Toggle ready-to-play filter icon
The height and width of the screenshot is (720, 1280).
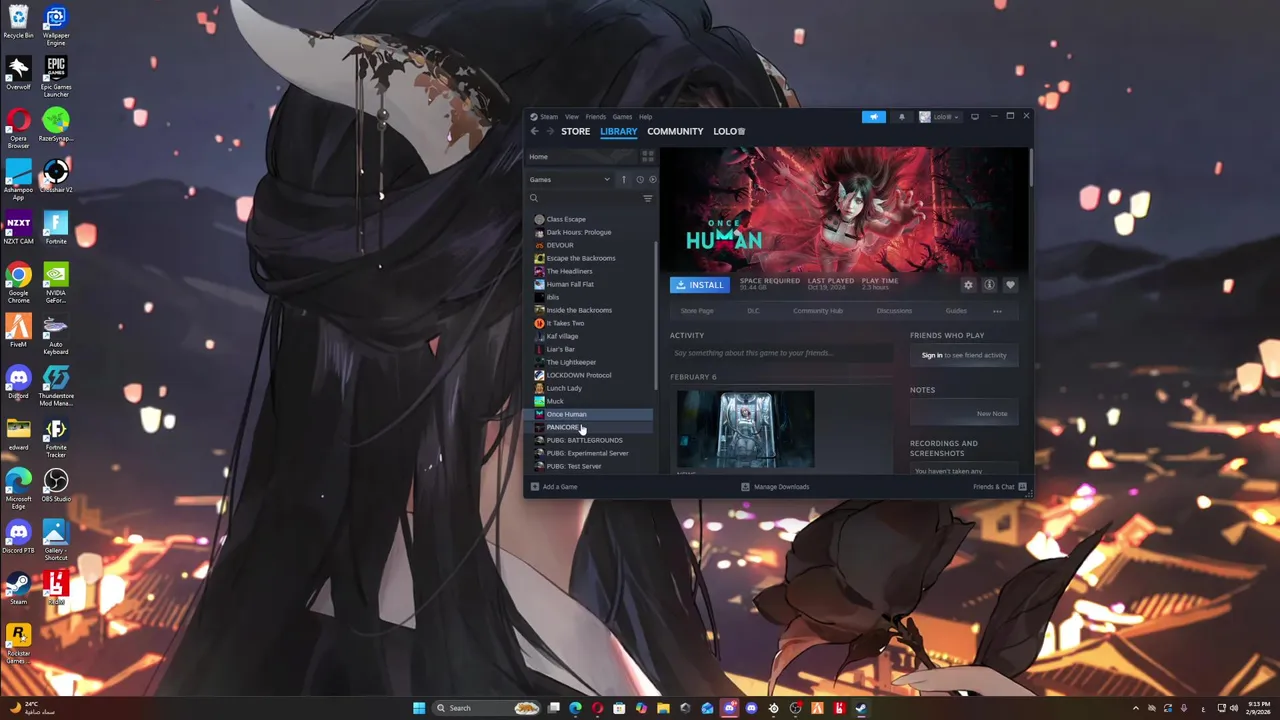[x=652, y=180]
